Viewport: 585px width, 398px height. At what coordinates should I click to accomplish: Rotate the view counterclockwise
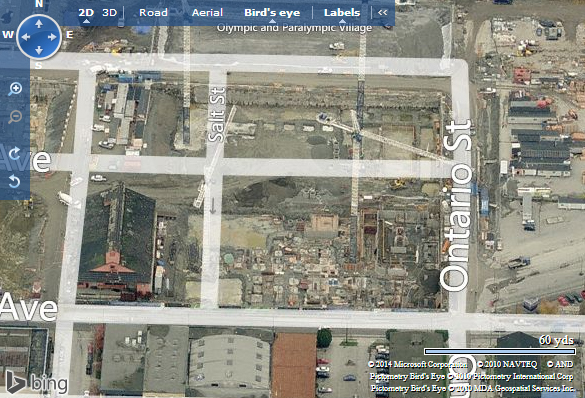[15, 181]
